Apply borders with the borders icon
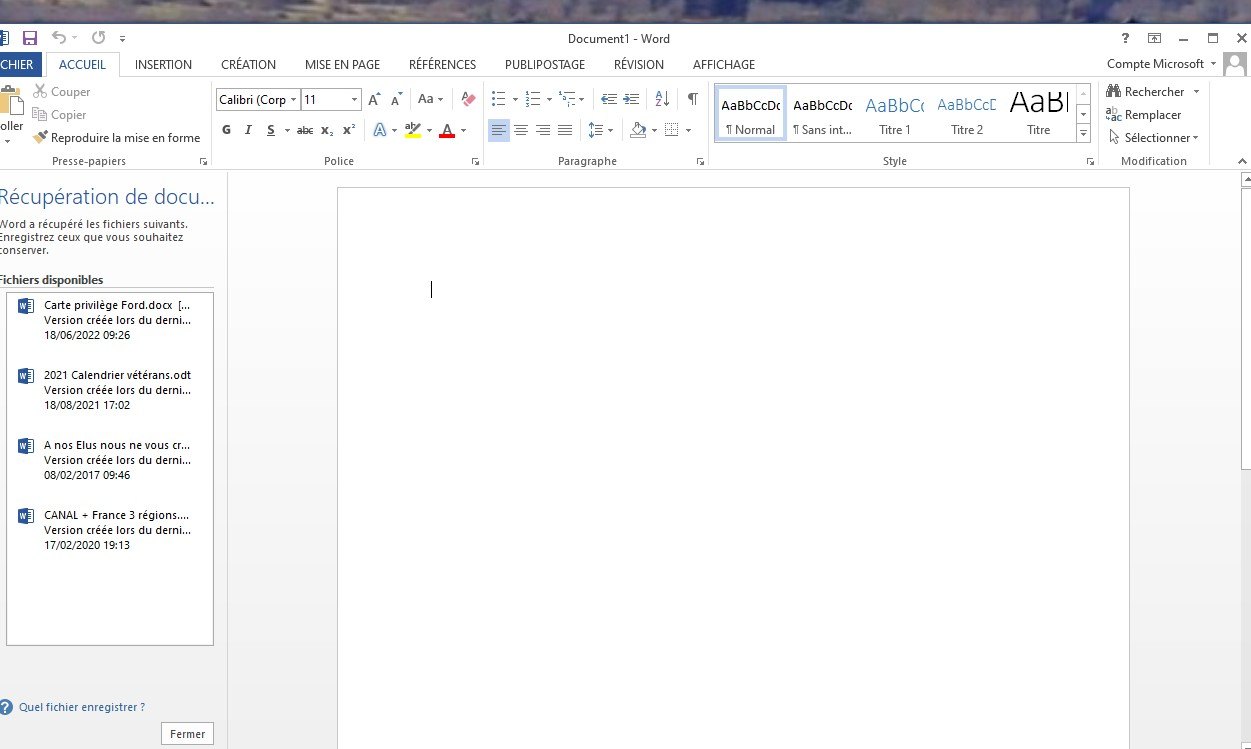The width and height of the screenshot is (1251, 749). (672, 130)
